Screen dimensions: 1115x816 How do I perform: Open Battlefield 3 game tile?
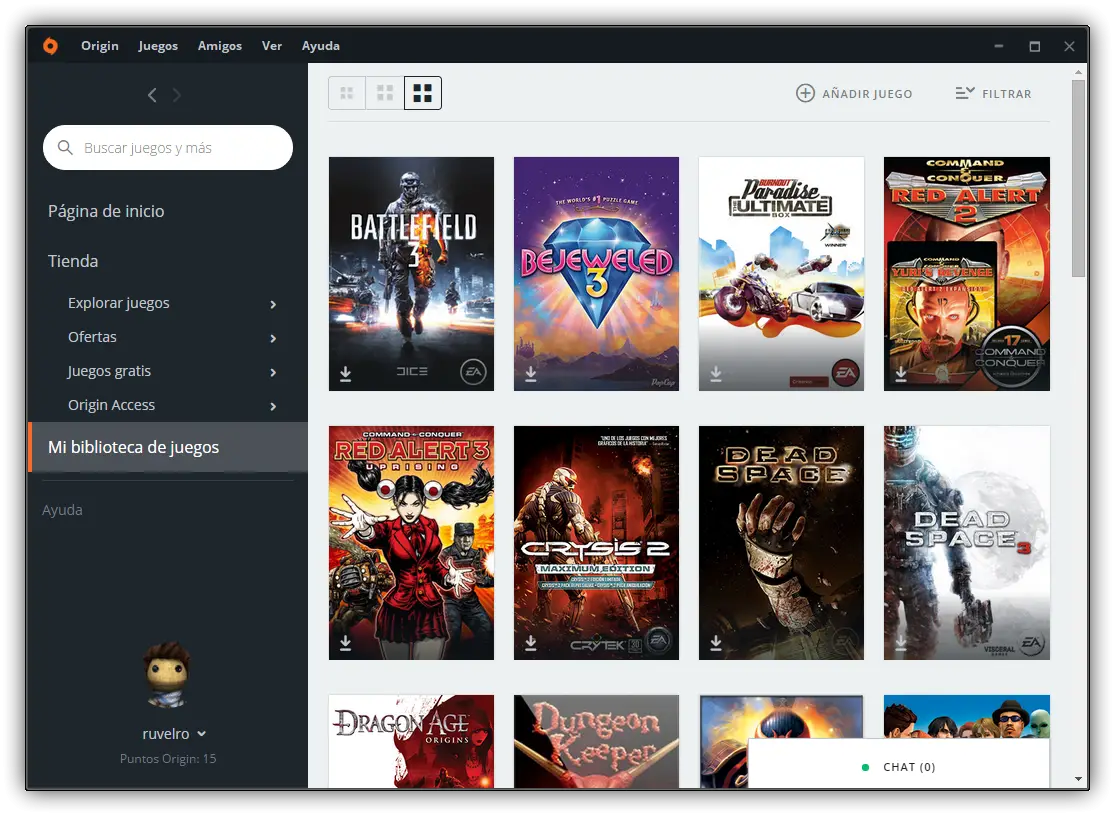tap(411, 274)
